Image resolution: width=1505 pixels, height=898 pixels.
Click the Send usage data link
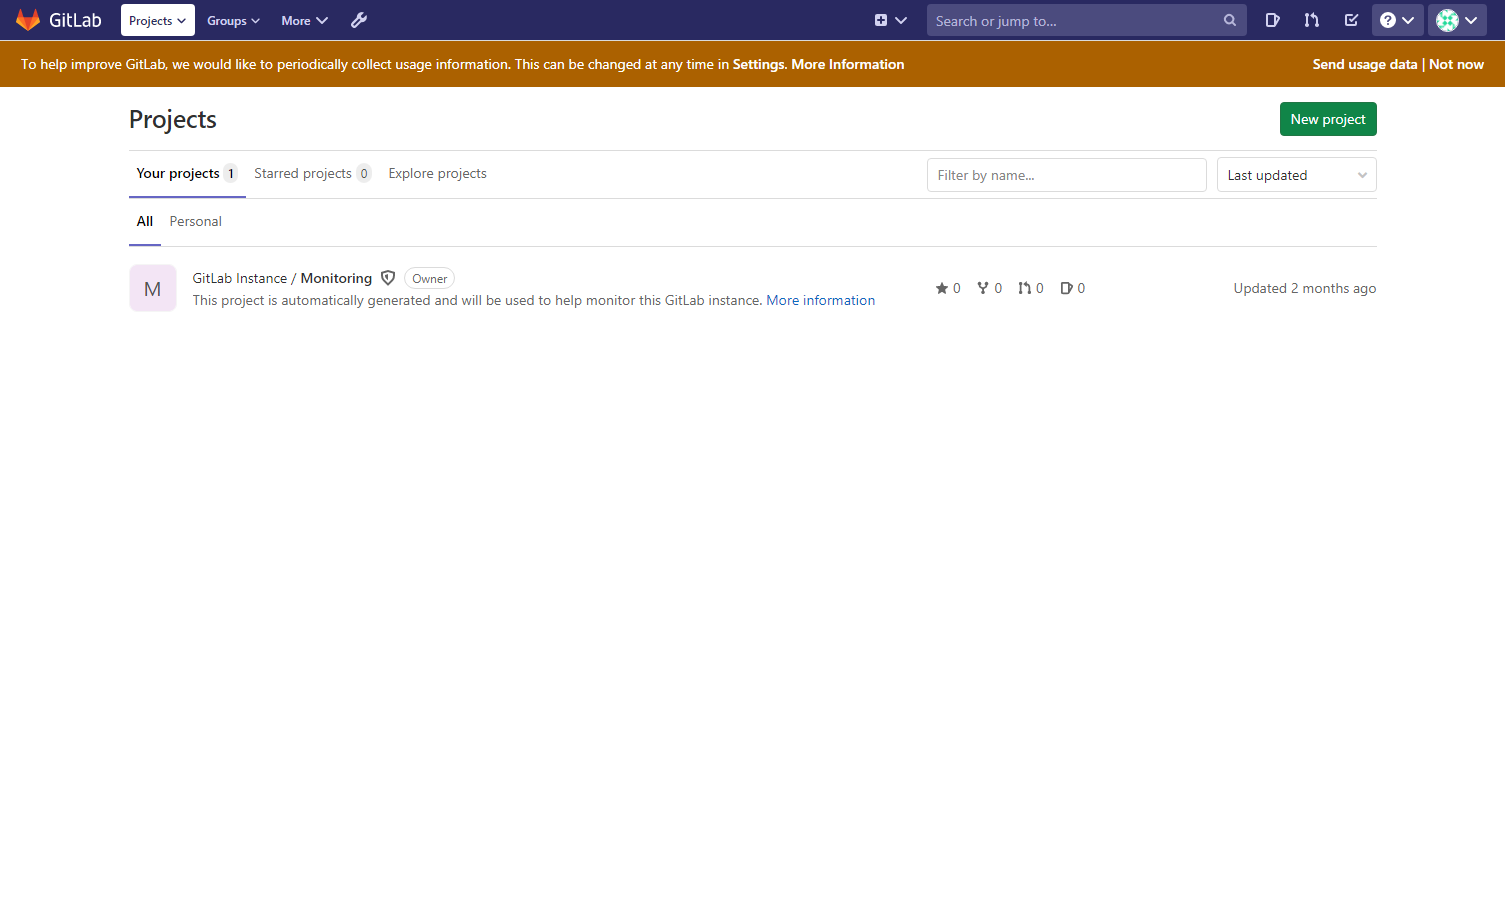pyautogui.click(x=1364, y=64)
